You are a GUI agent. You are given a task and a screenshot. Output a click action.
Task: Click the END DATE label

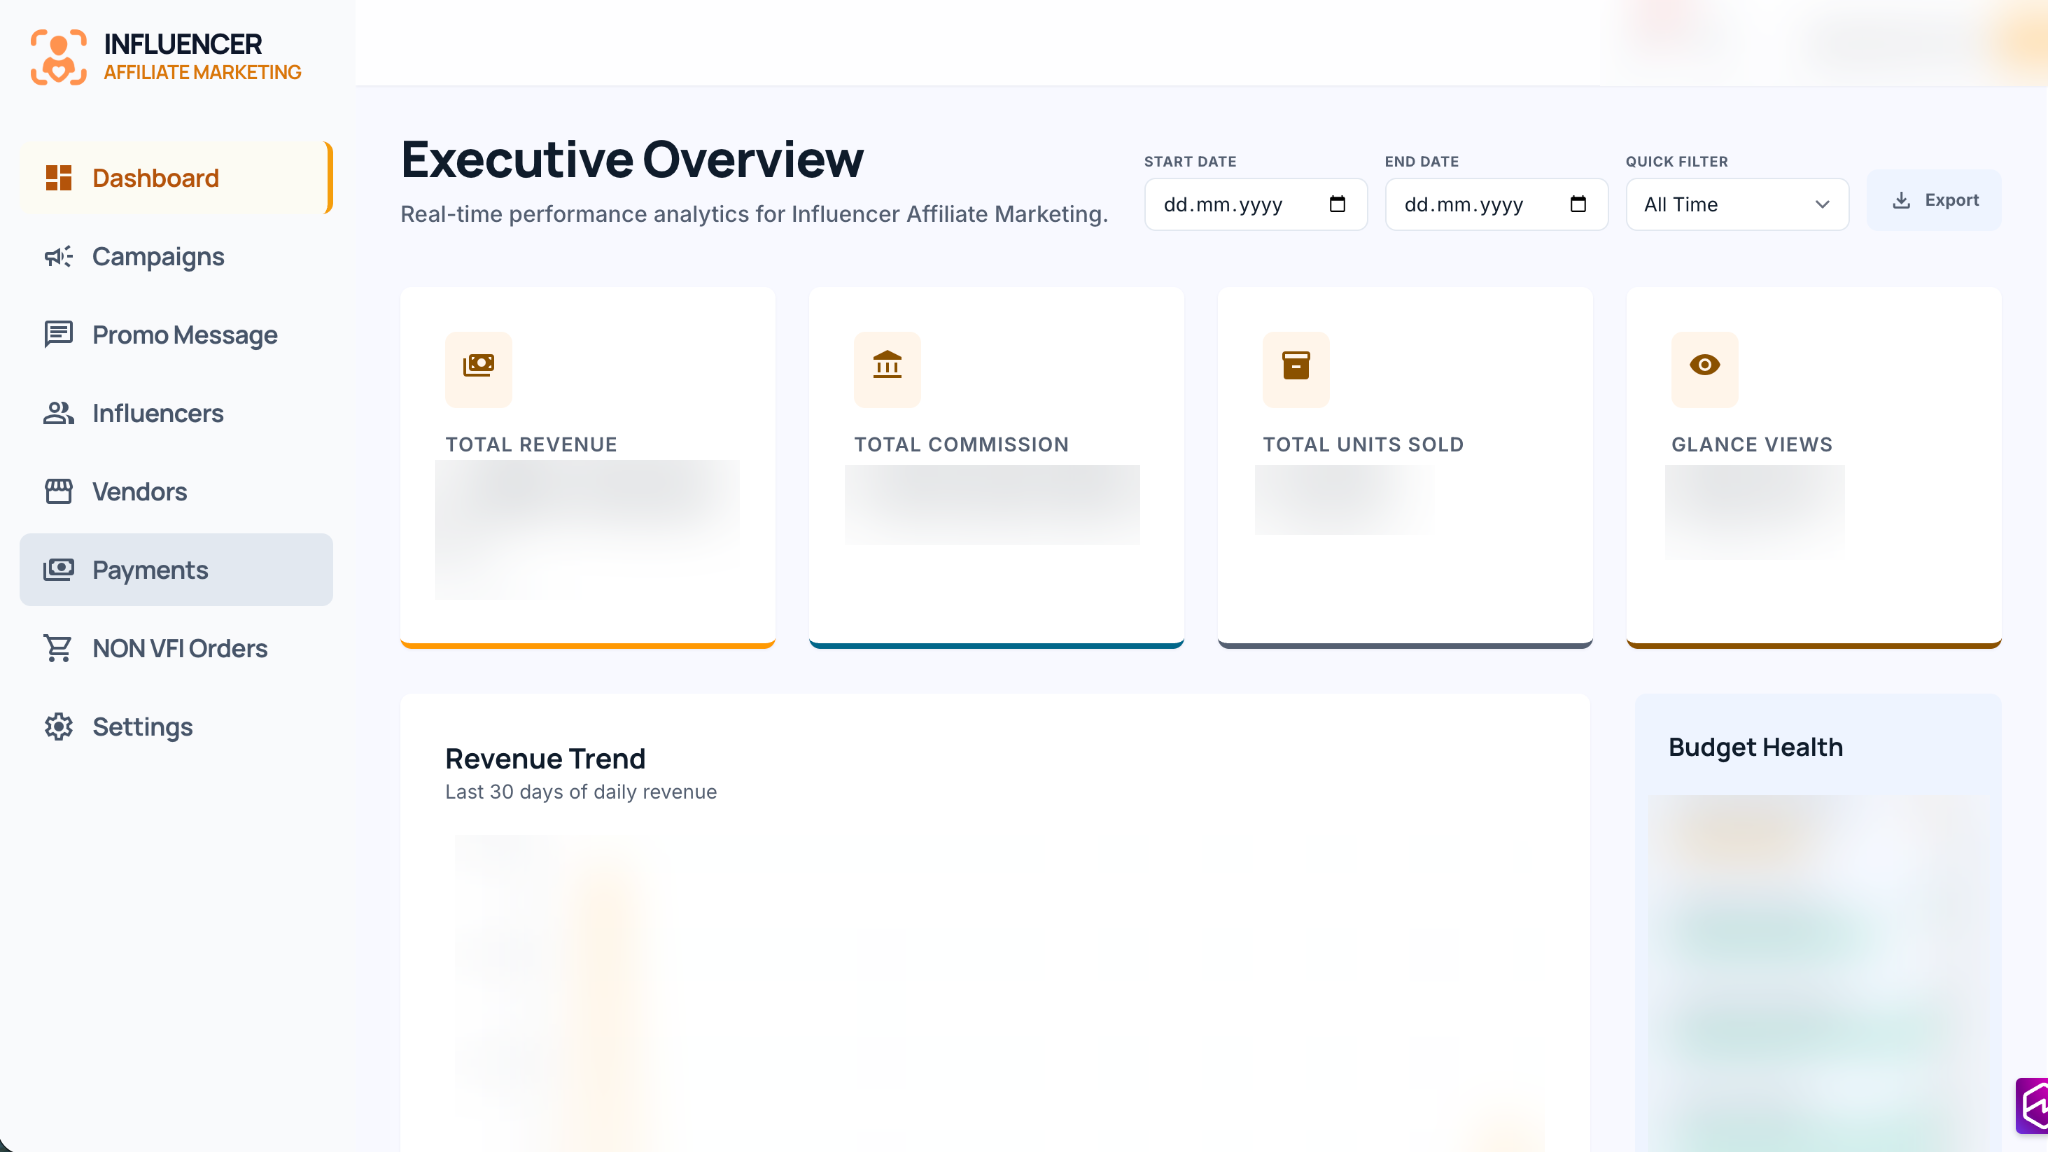pos(1422,162)
